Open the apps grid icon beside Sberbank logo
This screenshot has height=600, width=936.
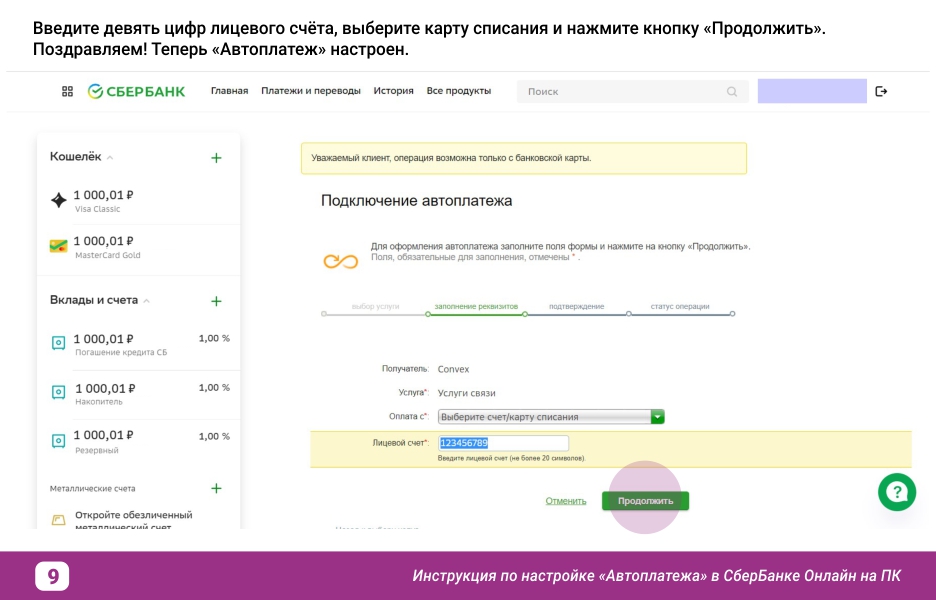[67, 91]
